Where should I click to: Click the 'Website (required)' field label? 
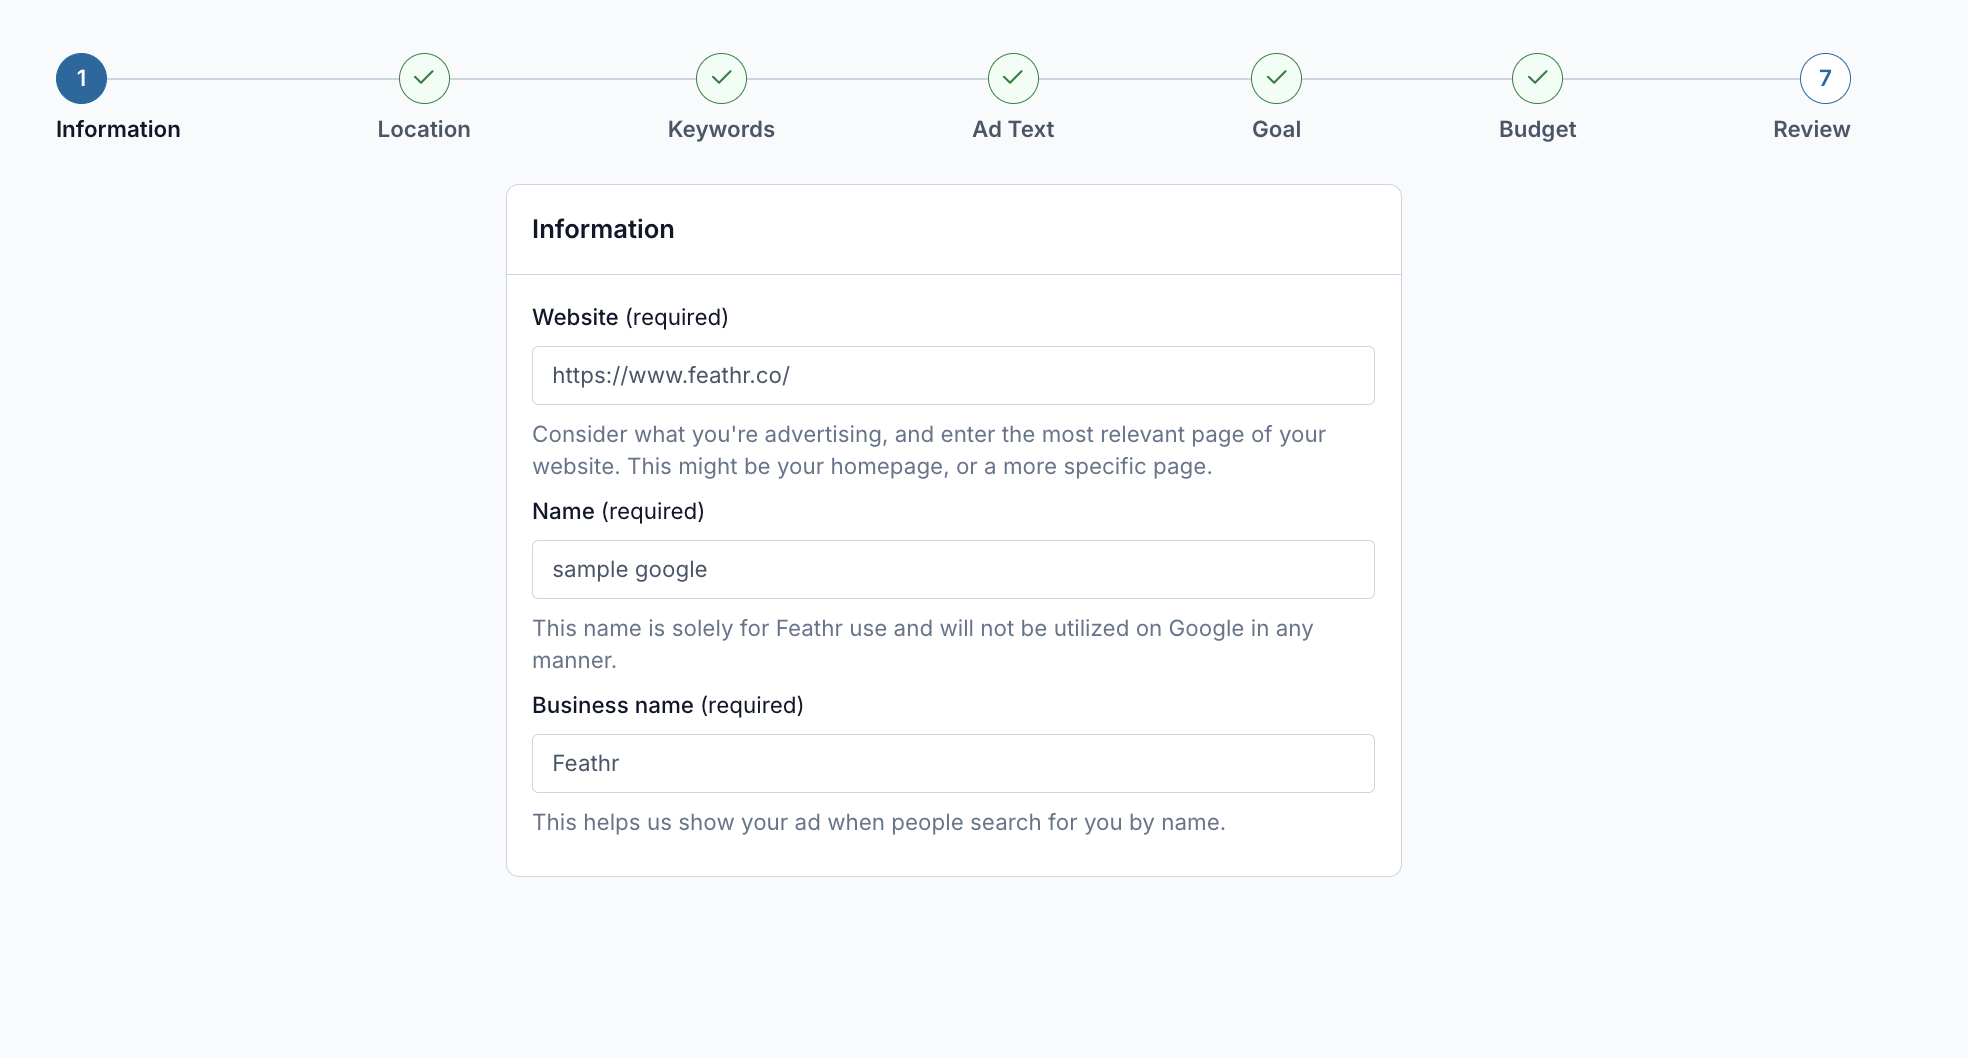pyautogui.click(x=630, y=317)
